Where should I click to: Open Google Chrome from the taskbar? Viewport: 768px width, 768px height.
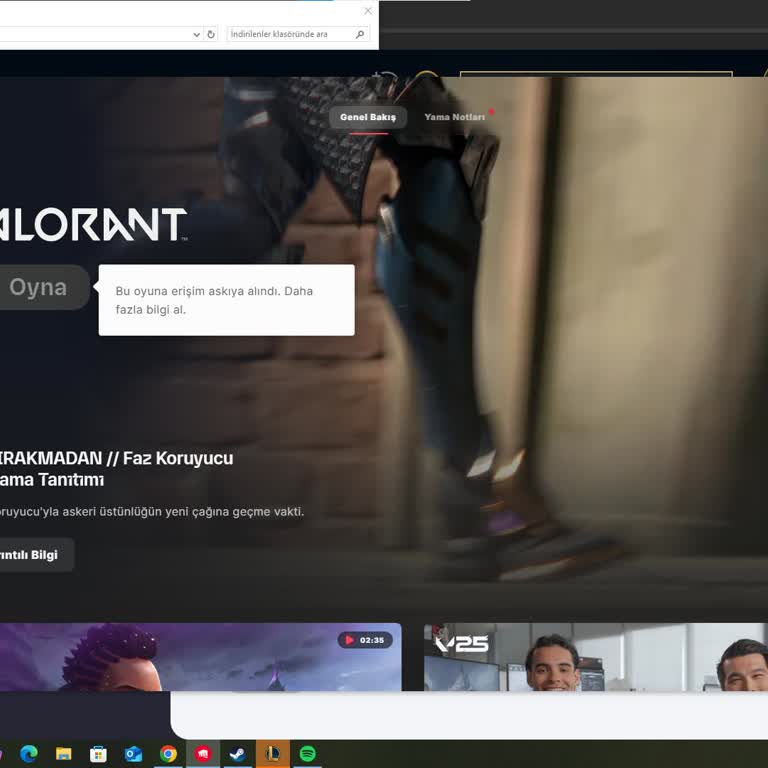tap(168, 754)
